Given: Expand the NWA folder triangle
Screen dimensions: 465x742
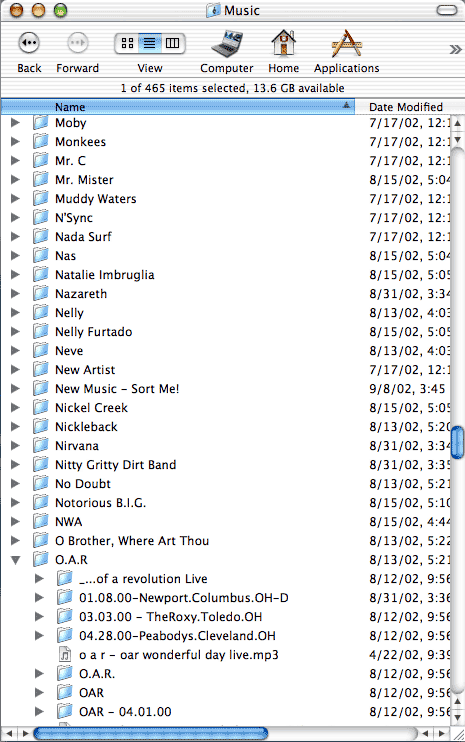Looking at the screenshot, I should pos(15,521).
